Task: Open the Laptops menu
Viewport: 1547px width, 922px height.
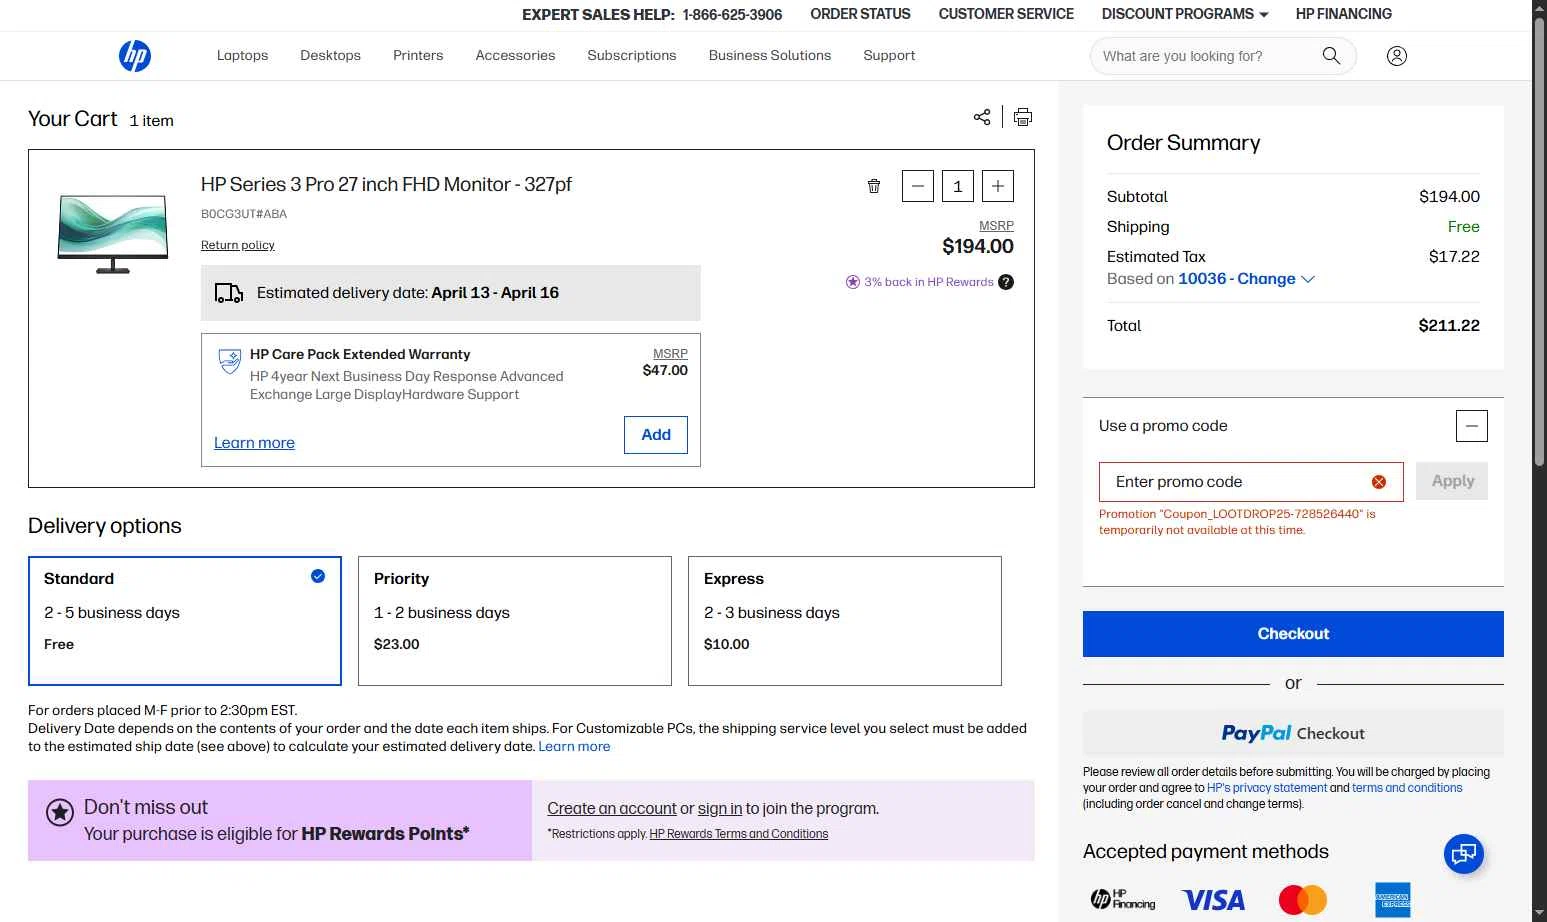Action: (x=242, y=56)
